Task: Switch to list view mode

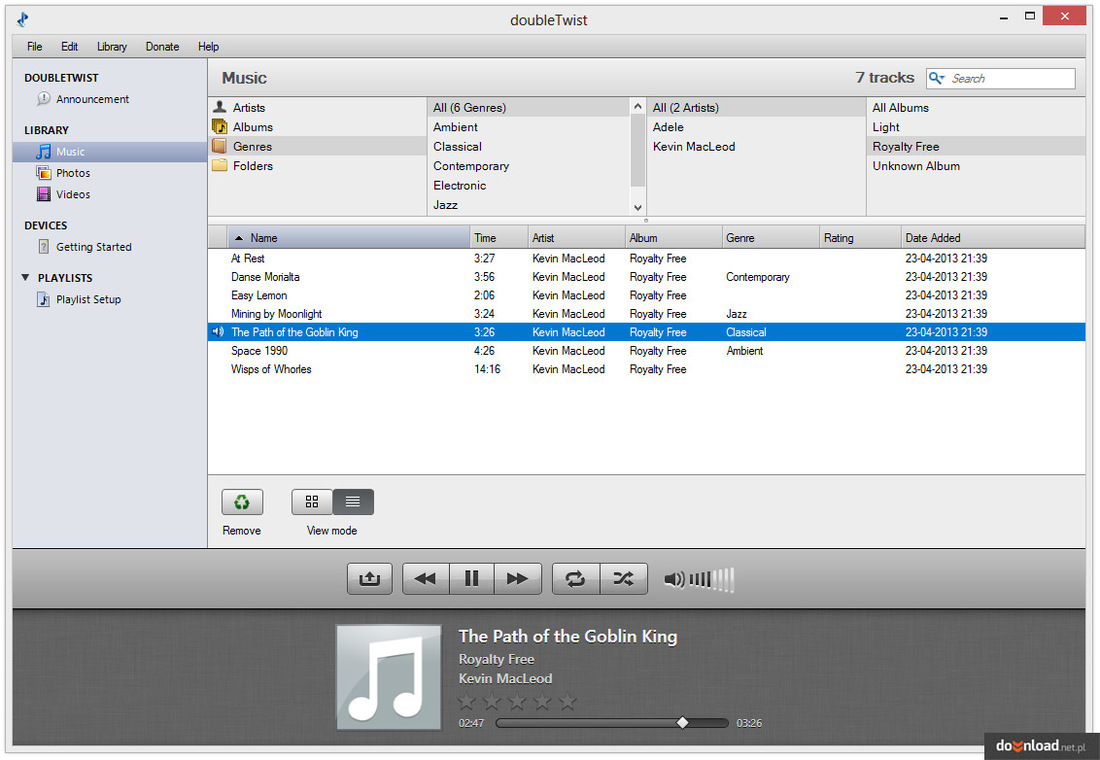Action: [x=353, y=502]
